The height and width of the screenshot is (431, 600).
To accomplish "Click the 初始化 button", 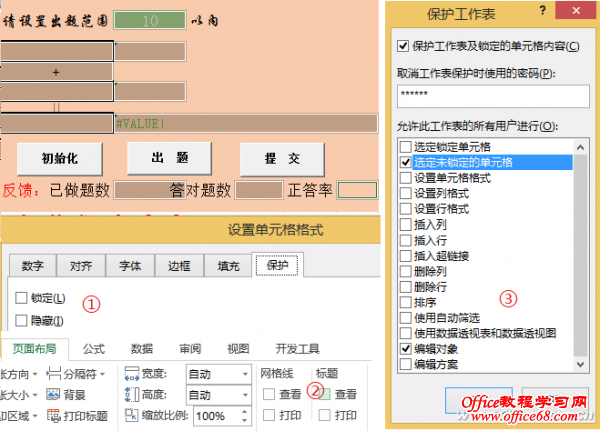I will coord(60,159).
